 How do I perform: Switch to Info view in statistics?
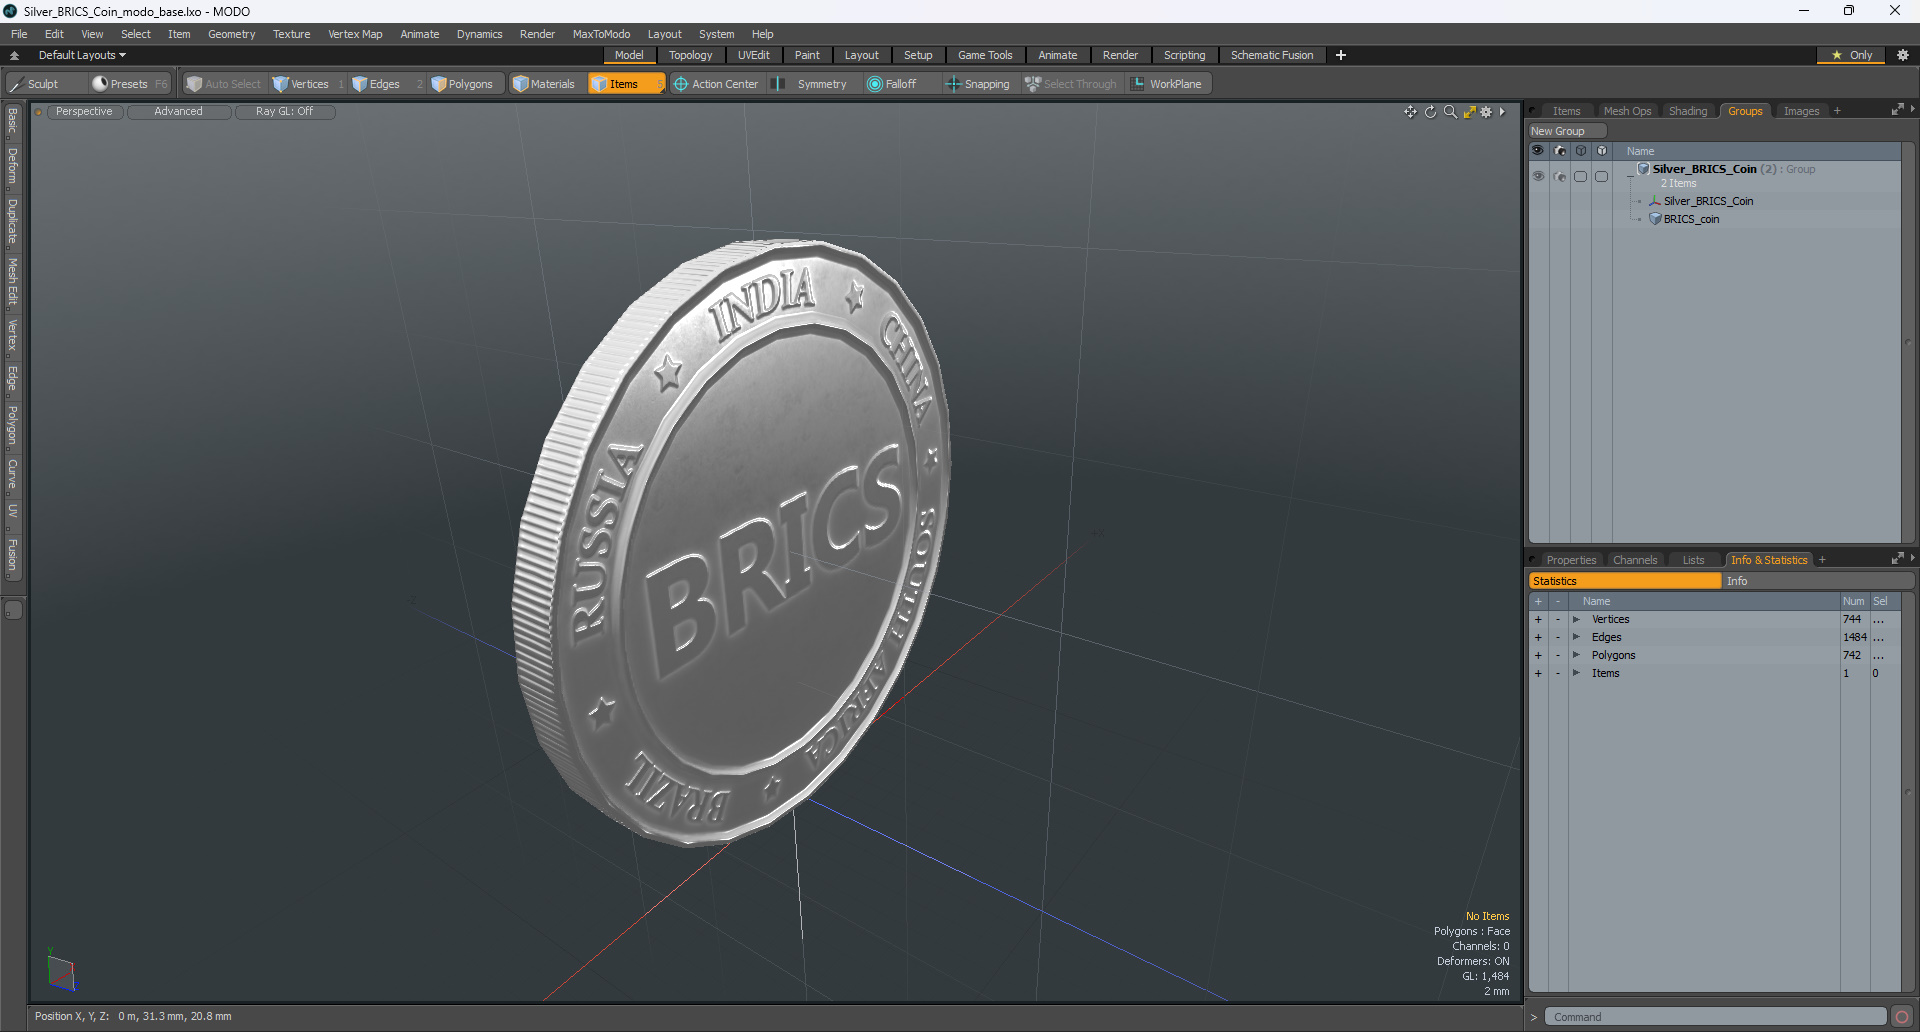1817,581
